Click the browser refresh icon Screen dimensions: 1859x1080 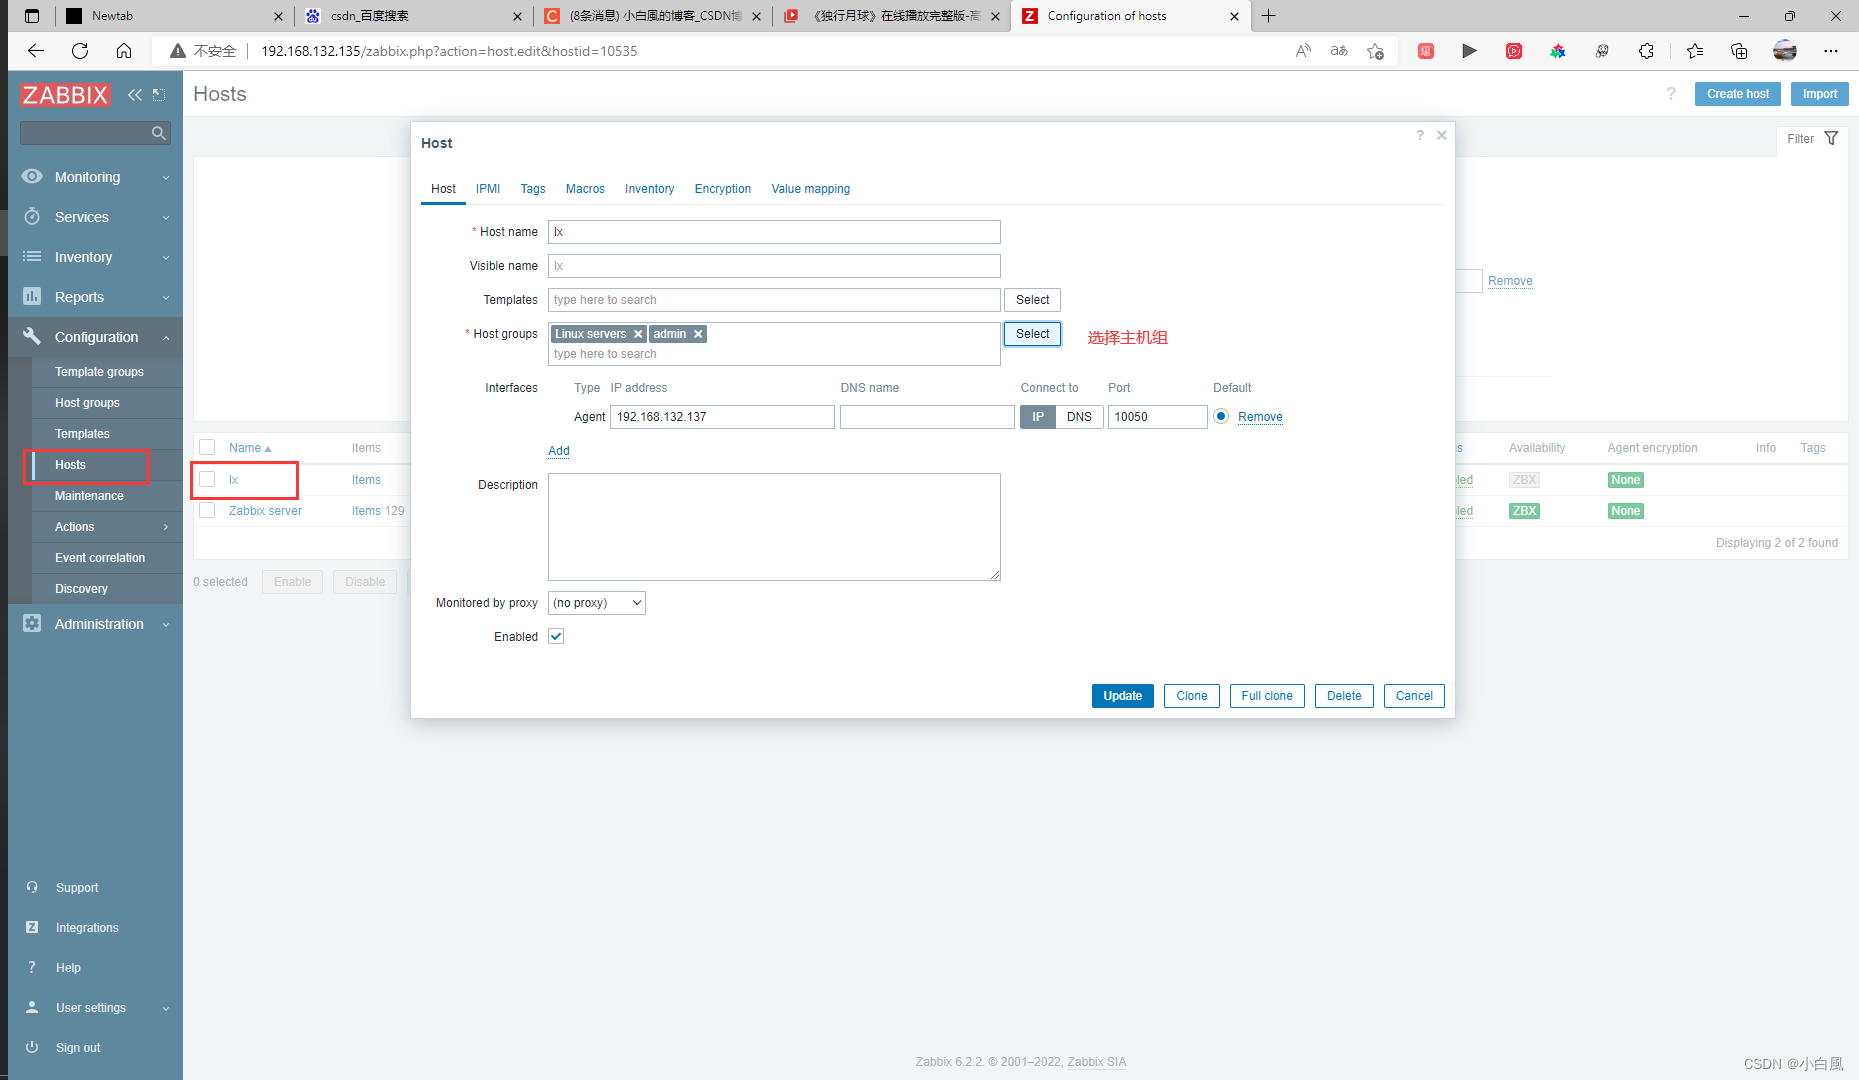point(80,51)
